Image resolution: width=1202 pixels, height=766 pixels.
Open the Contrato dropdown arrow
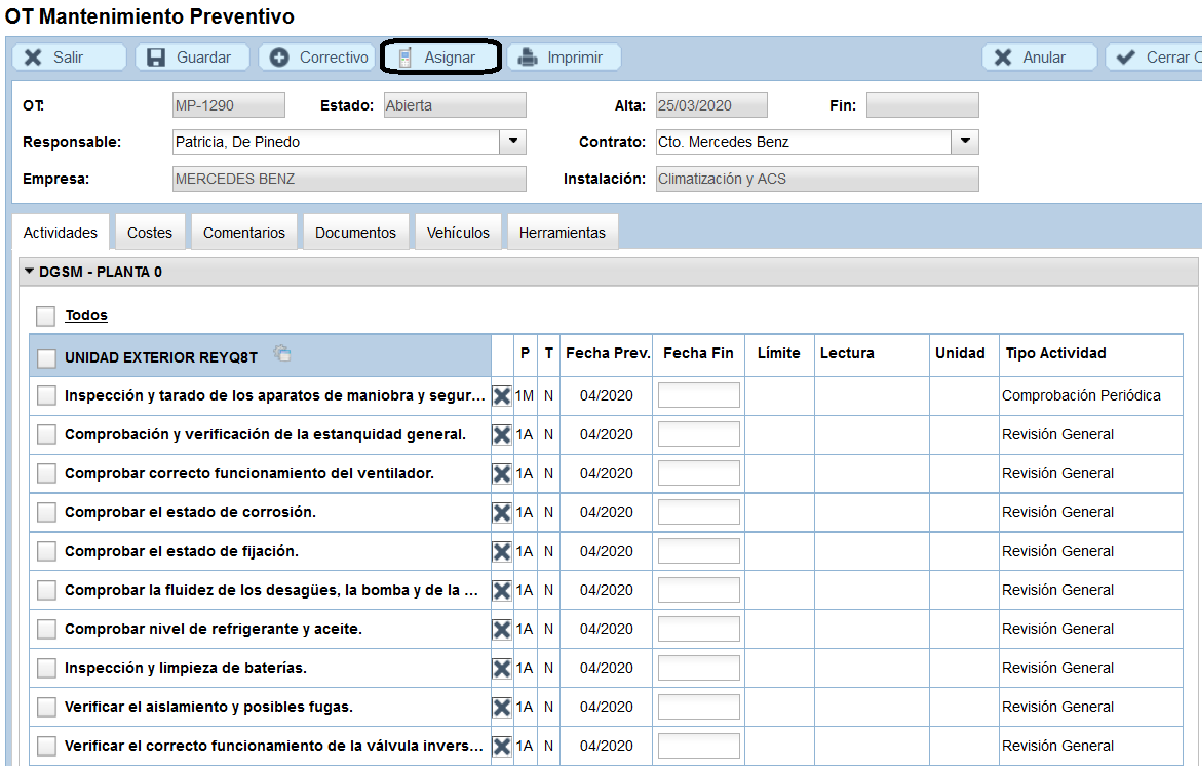click(965, 142)
